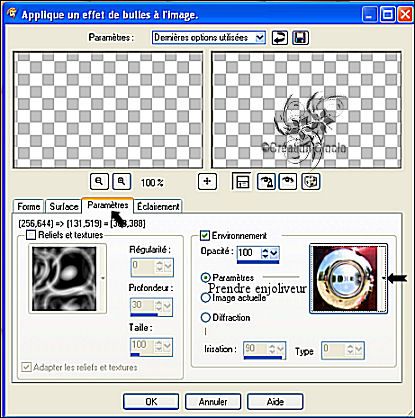This screenshot has height=418, width=415.
Task: Click the OK button
Action: (151, 402)
